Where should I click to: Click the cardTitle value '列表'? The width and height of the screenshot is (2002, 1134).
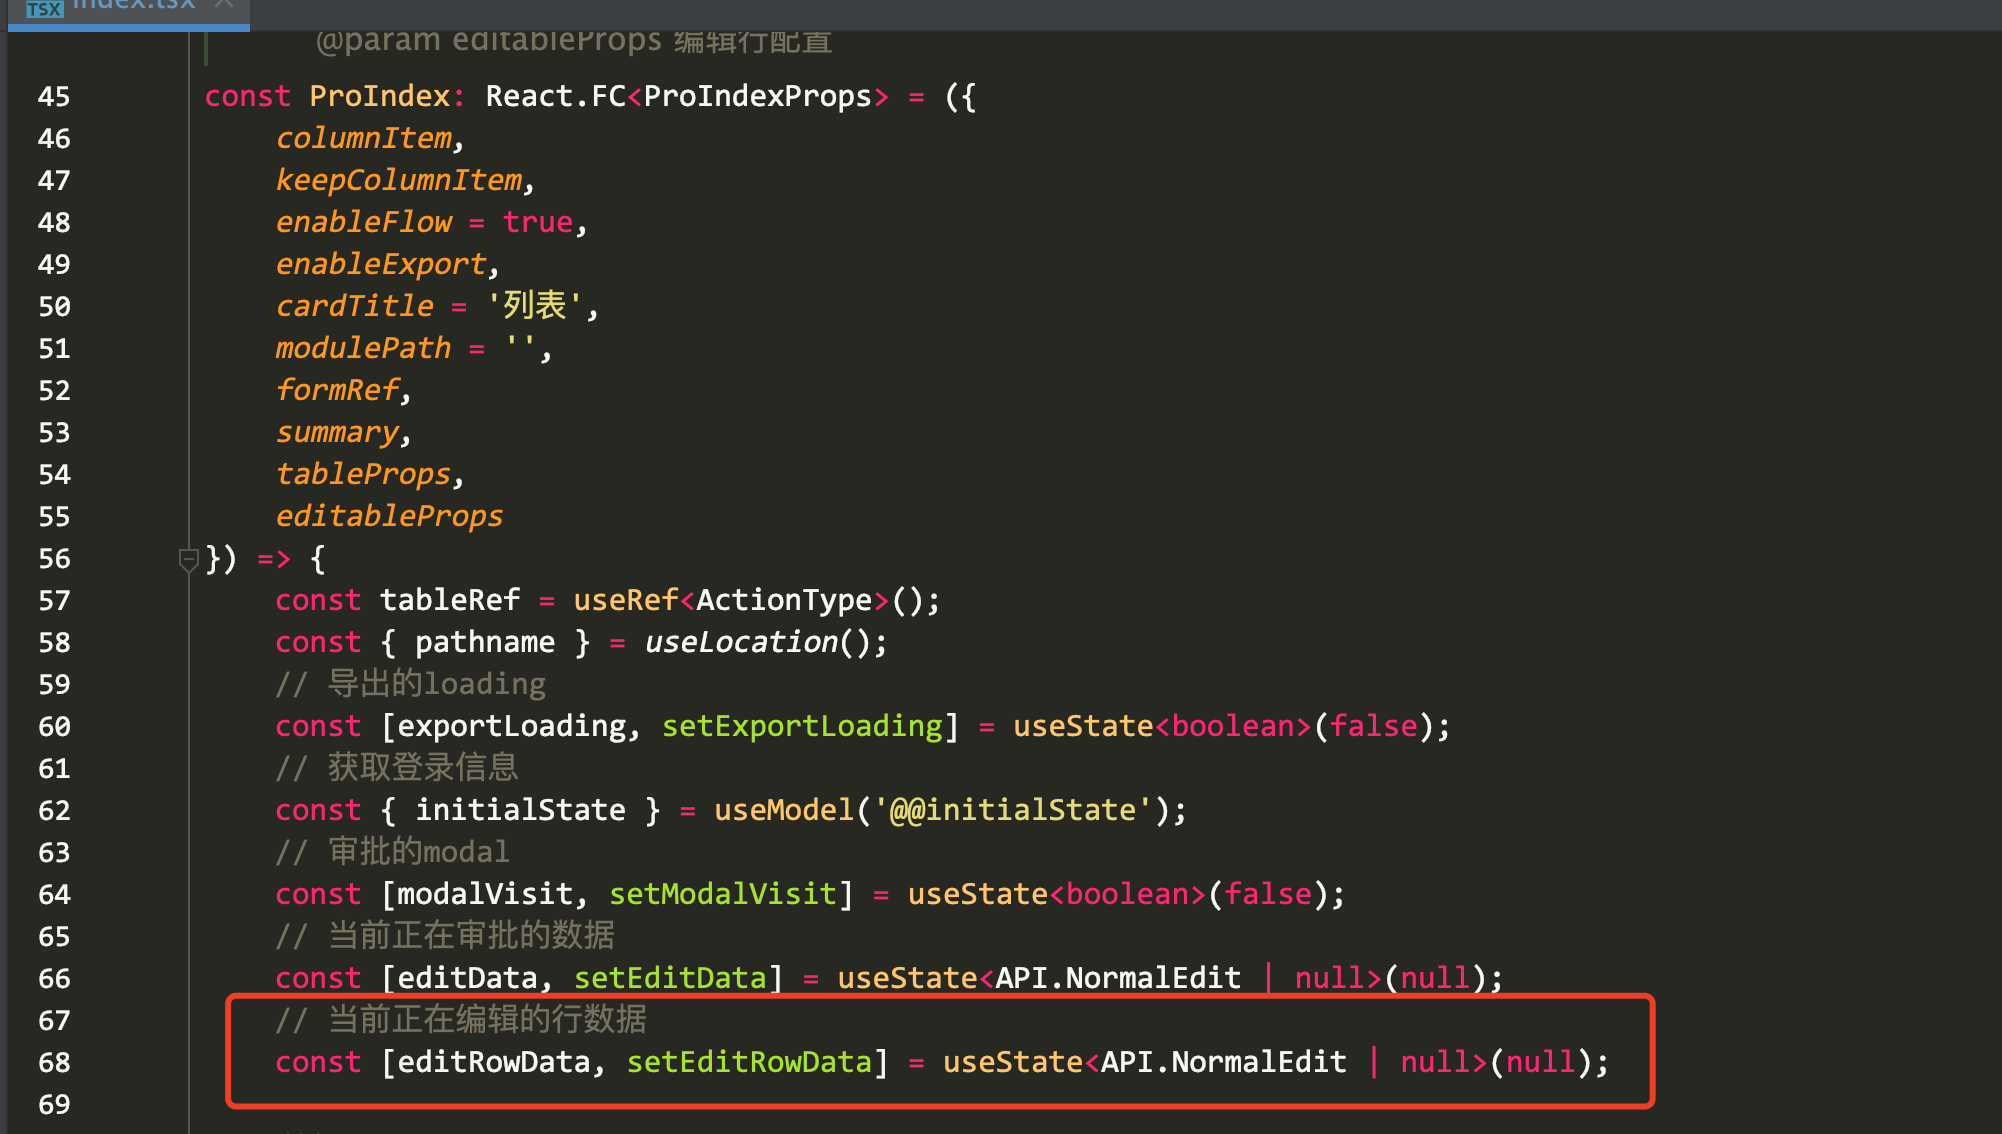coord(536,305)
